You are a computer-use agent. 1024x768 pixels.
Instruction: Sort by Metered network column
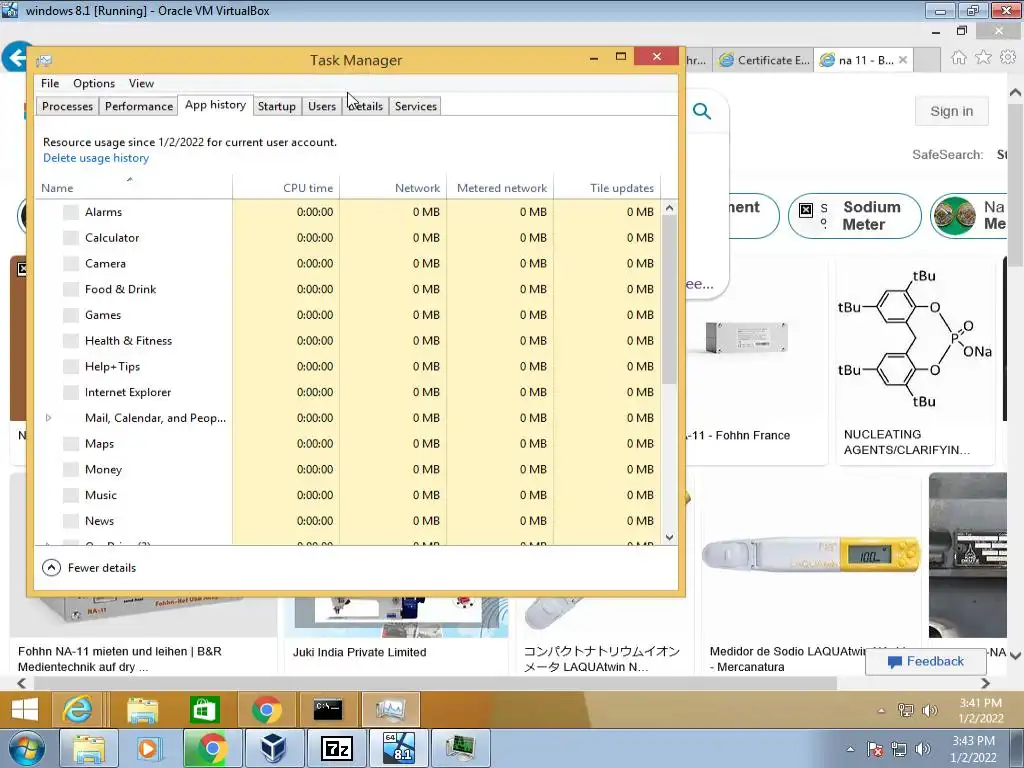(500, 188)
